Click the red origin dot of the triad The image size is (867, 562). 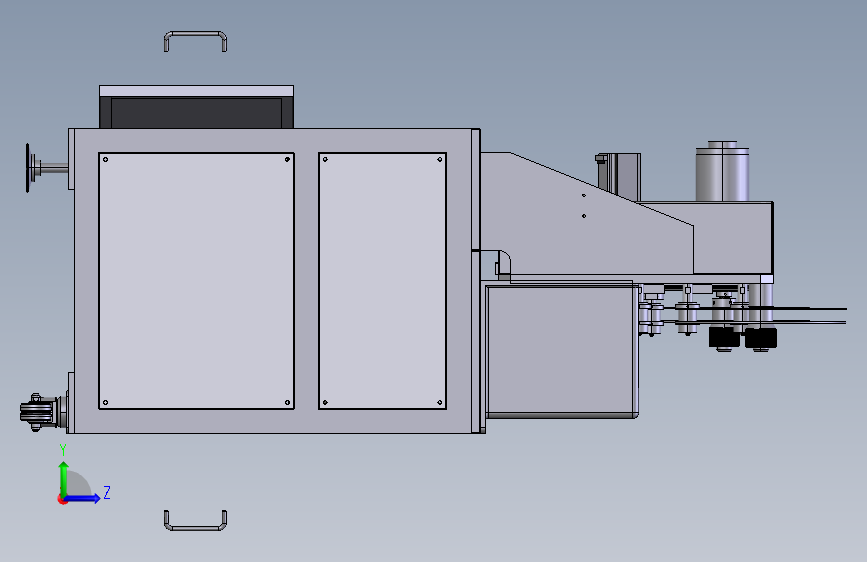(62, 499)
